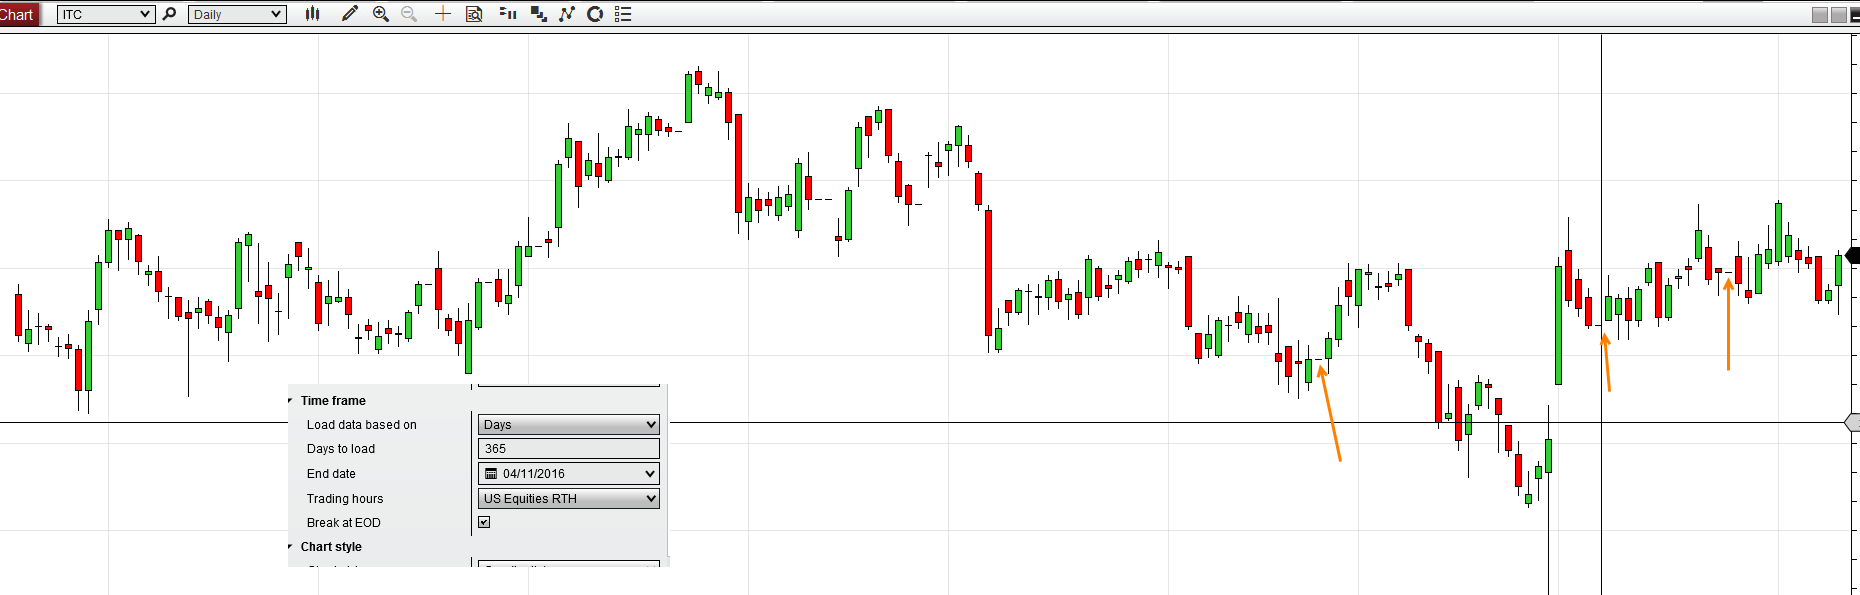1860x595 pixels.
Task: Open the indicators icon
Action: [508, 14]
